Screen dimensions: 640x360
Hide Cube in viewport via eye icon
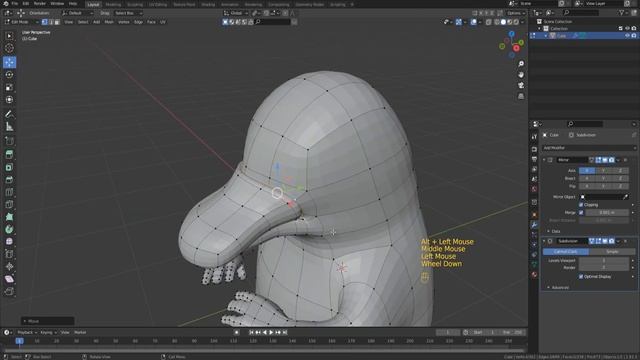tap(627, 36)
